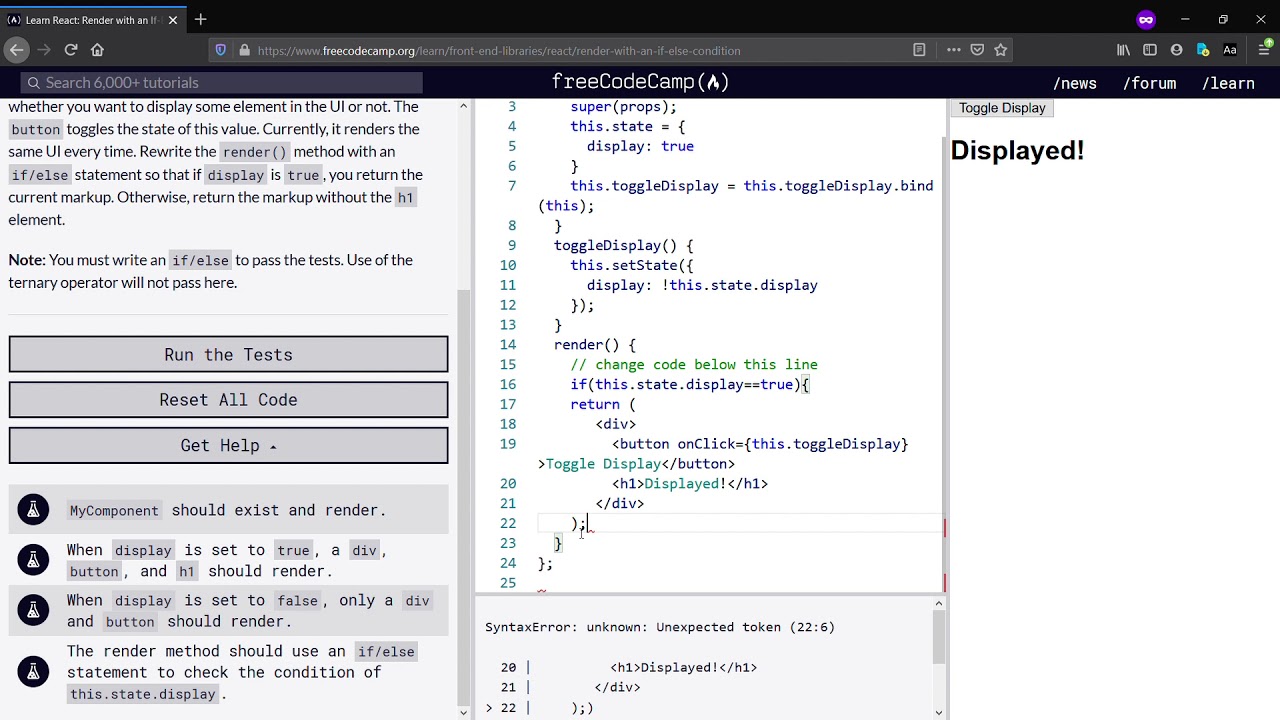Click the Displayed! heading in preview
Viewport: 1280px width, 720px height.
pyautogui.click(x=1017, y=151)
